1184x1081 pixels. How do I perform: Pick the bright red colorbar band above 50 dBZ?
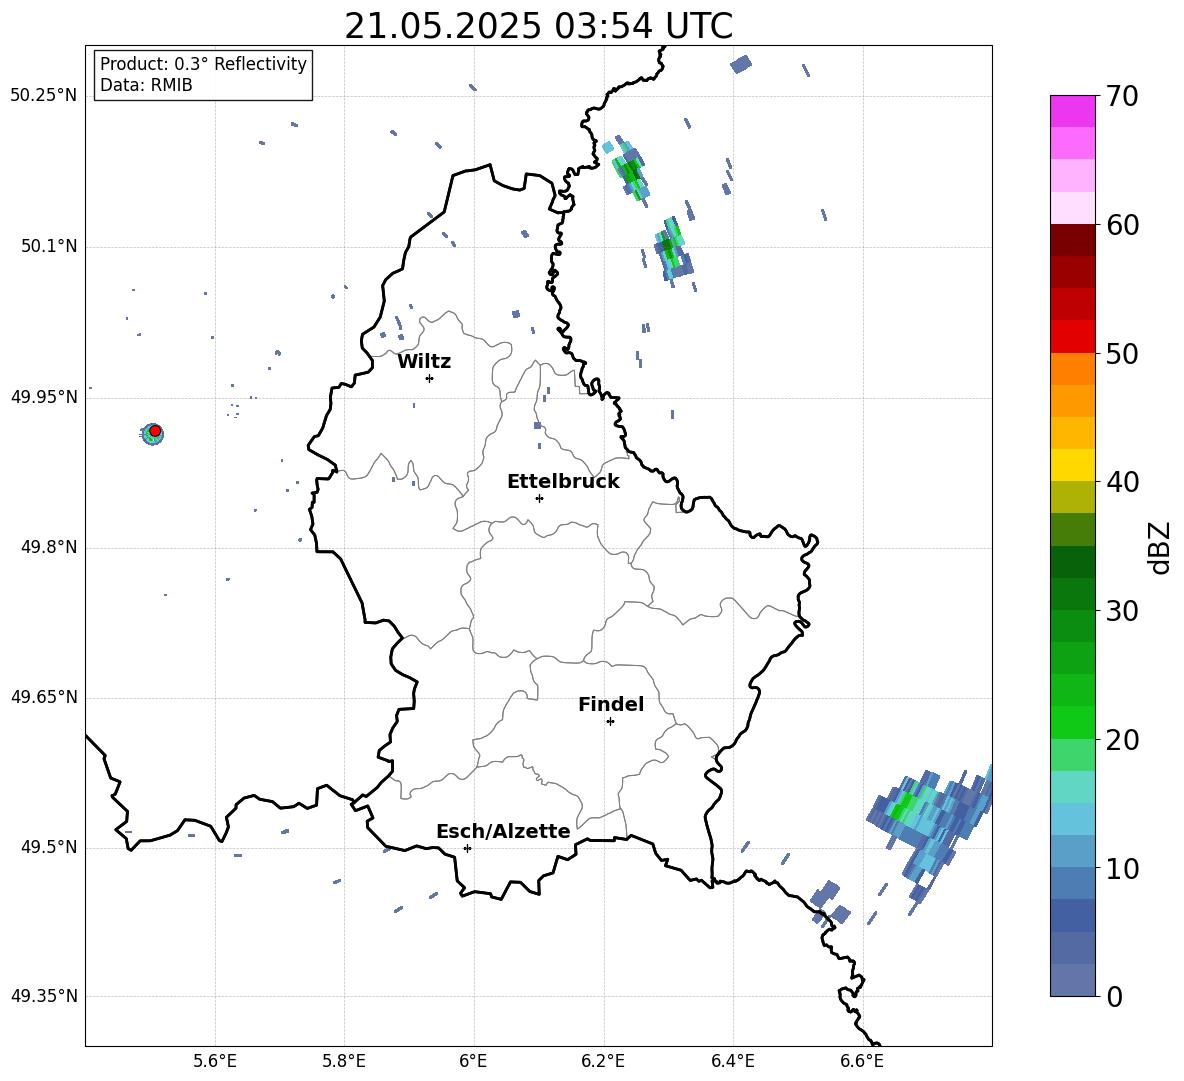(1072, 337)
